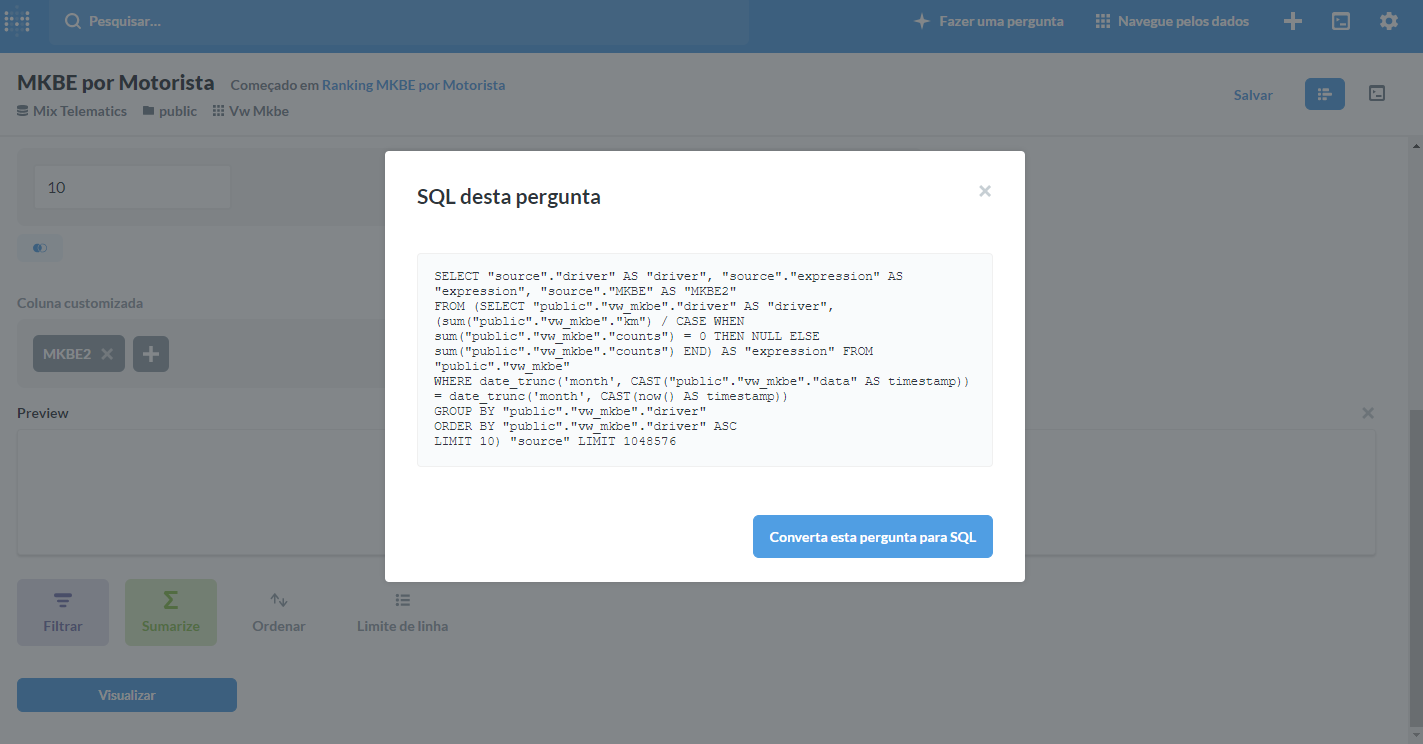Flip the toggle switch below the limit input
The width and height of the screenshot is (1423, 744).
tap(39, 247)
